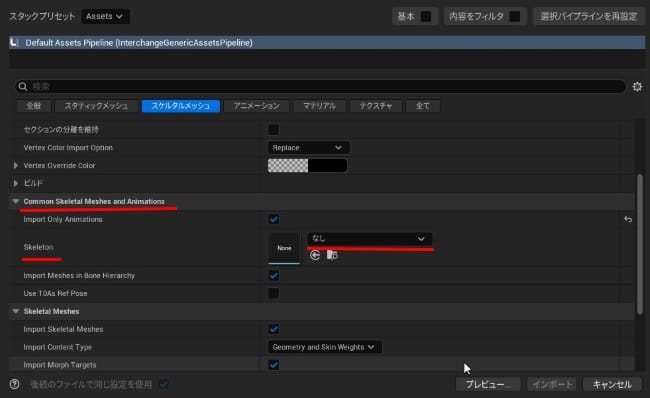The image size is (650, 398).
Task: Click the プレビュー button
Action: (488, 384)
